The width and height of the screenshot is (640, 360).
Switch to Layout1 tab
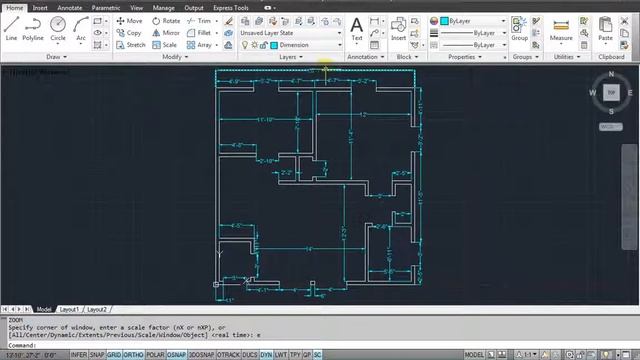[x=69, y=309]
